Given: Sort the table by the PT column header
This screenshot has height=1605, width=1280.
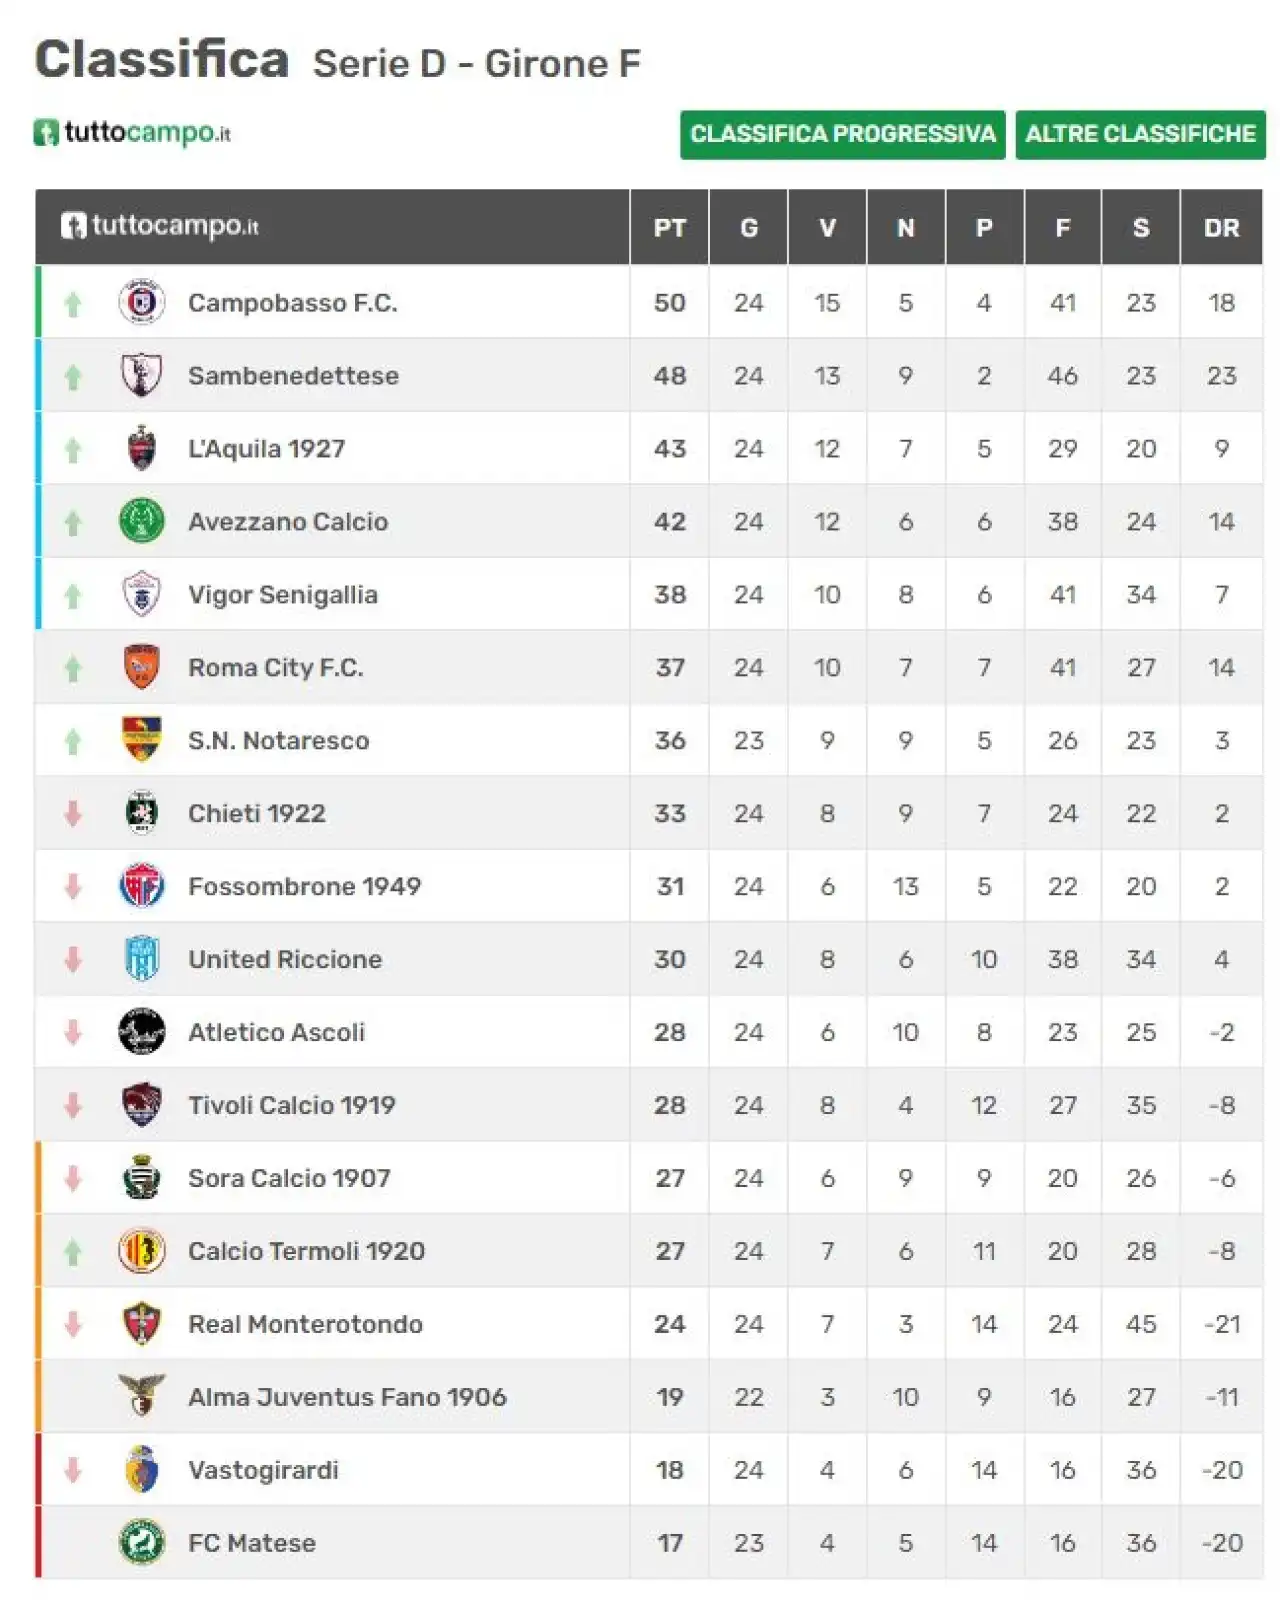Looking at the screenshot, I should coord(669,228).
